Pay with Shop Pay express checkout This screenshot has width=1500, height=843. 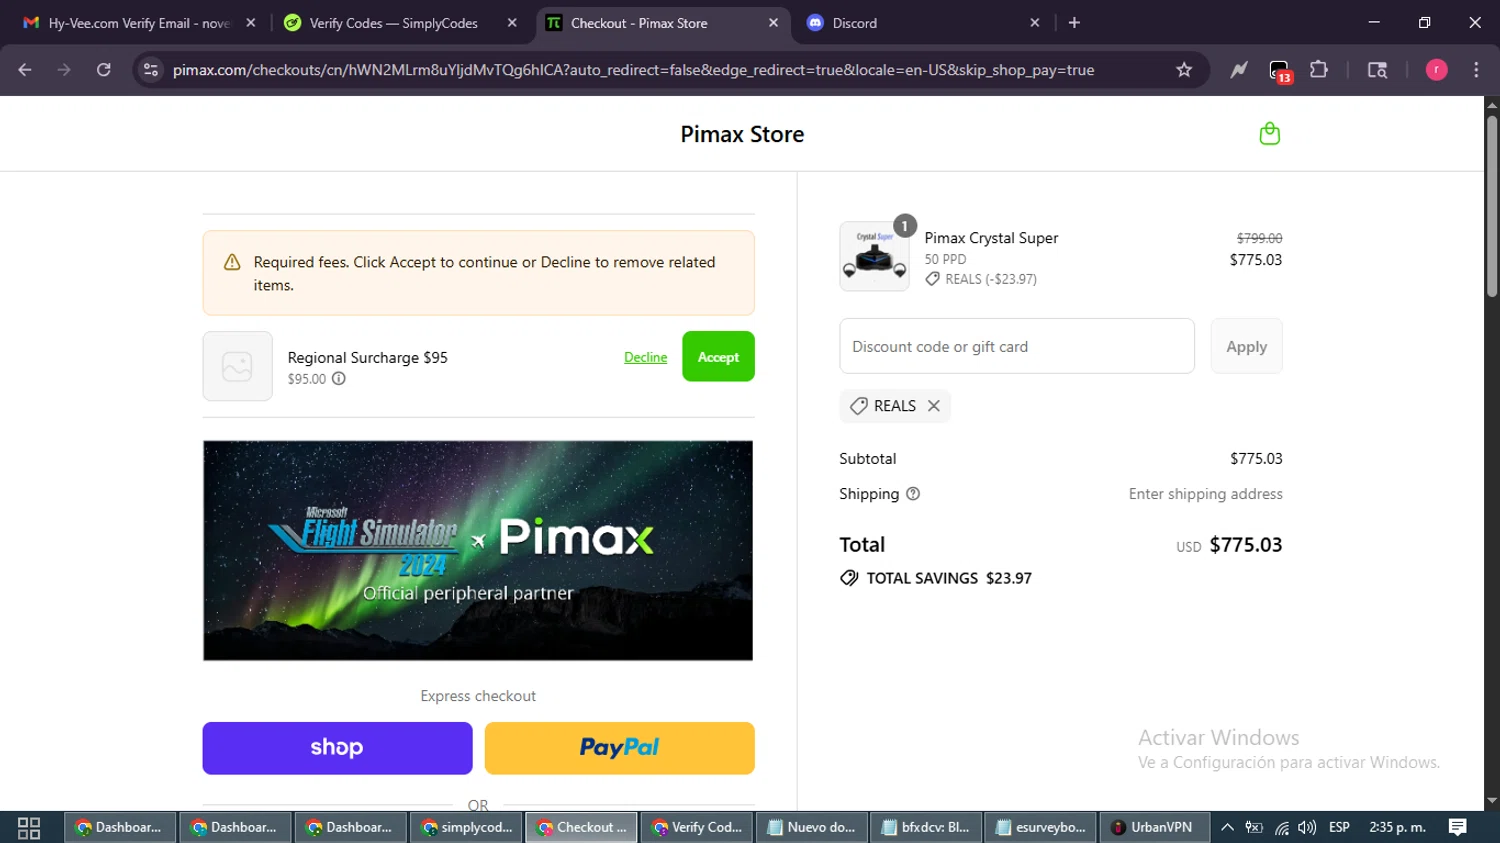click(337, 748)
